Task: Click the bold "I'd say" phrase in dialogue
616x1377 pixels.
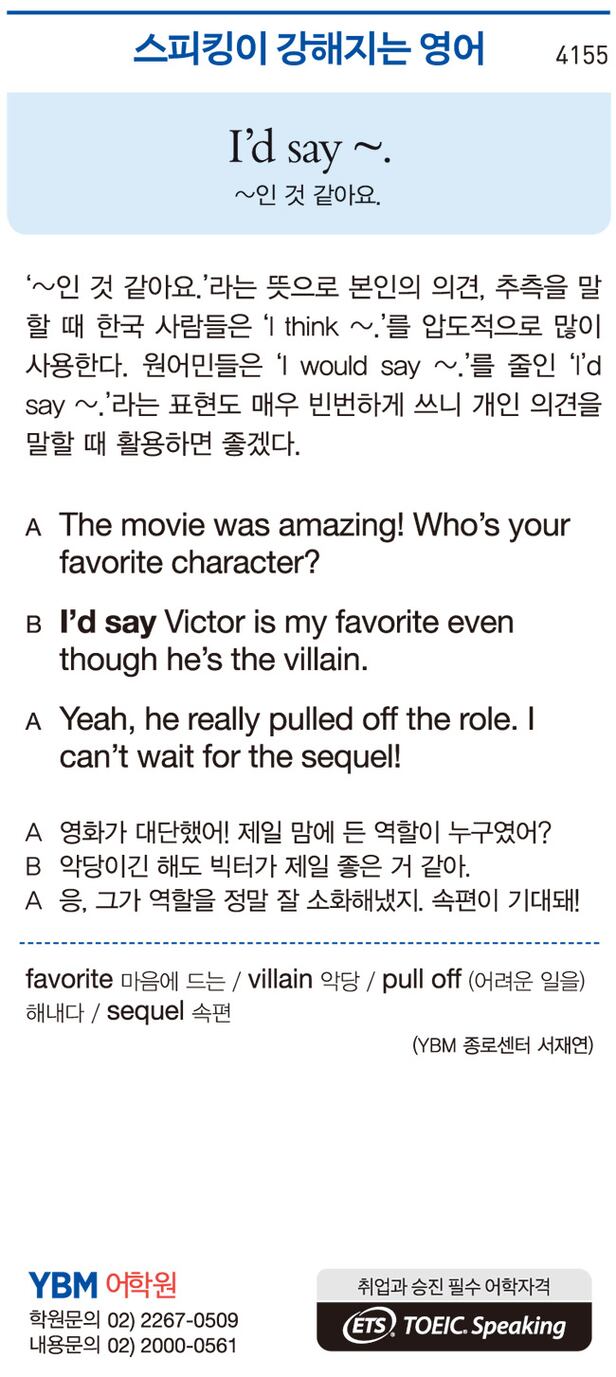Action: pyautogui.click(x=108, y=623)
